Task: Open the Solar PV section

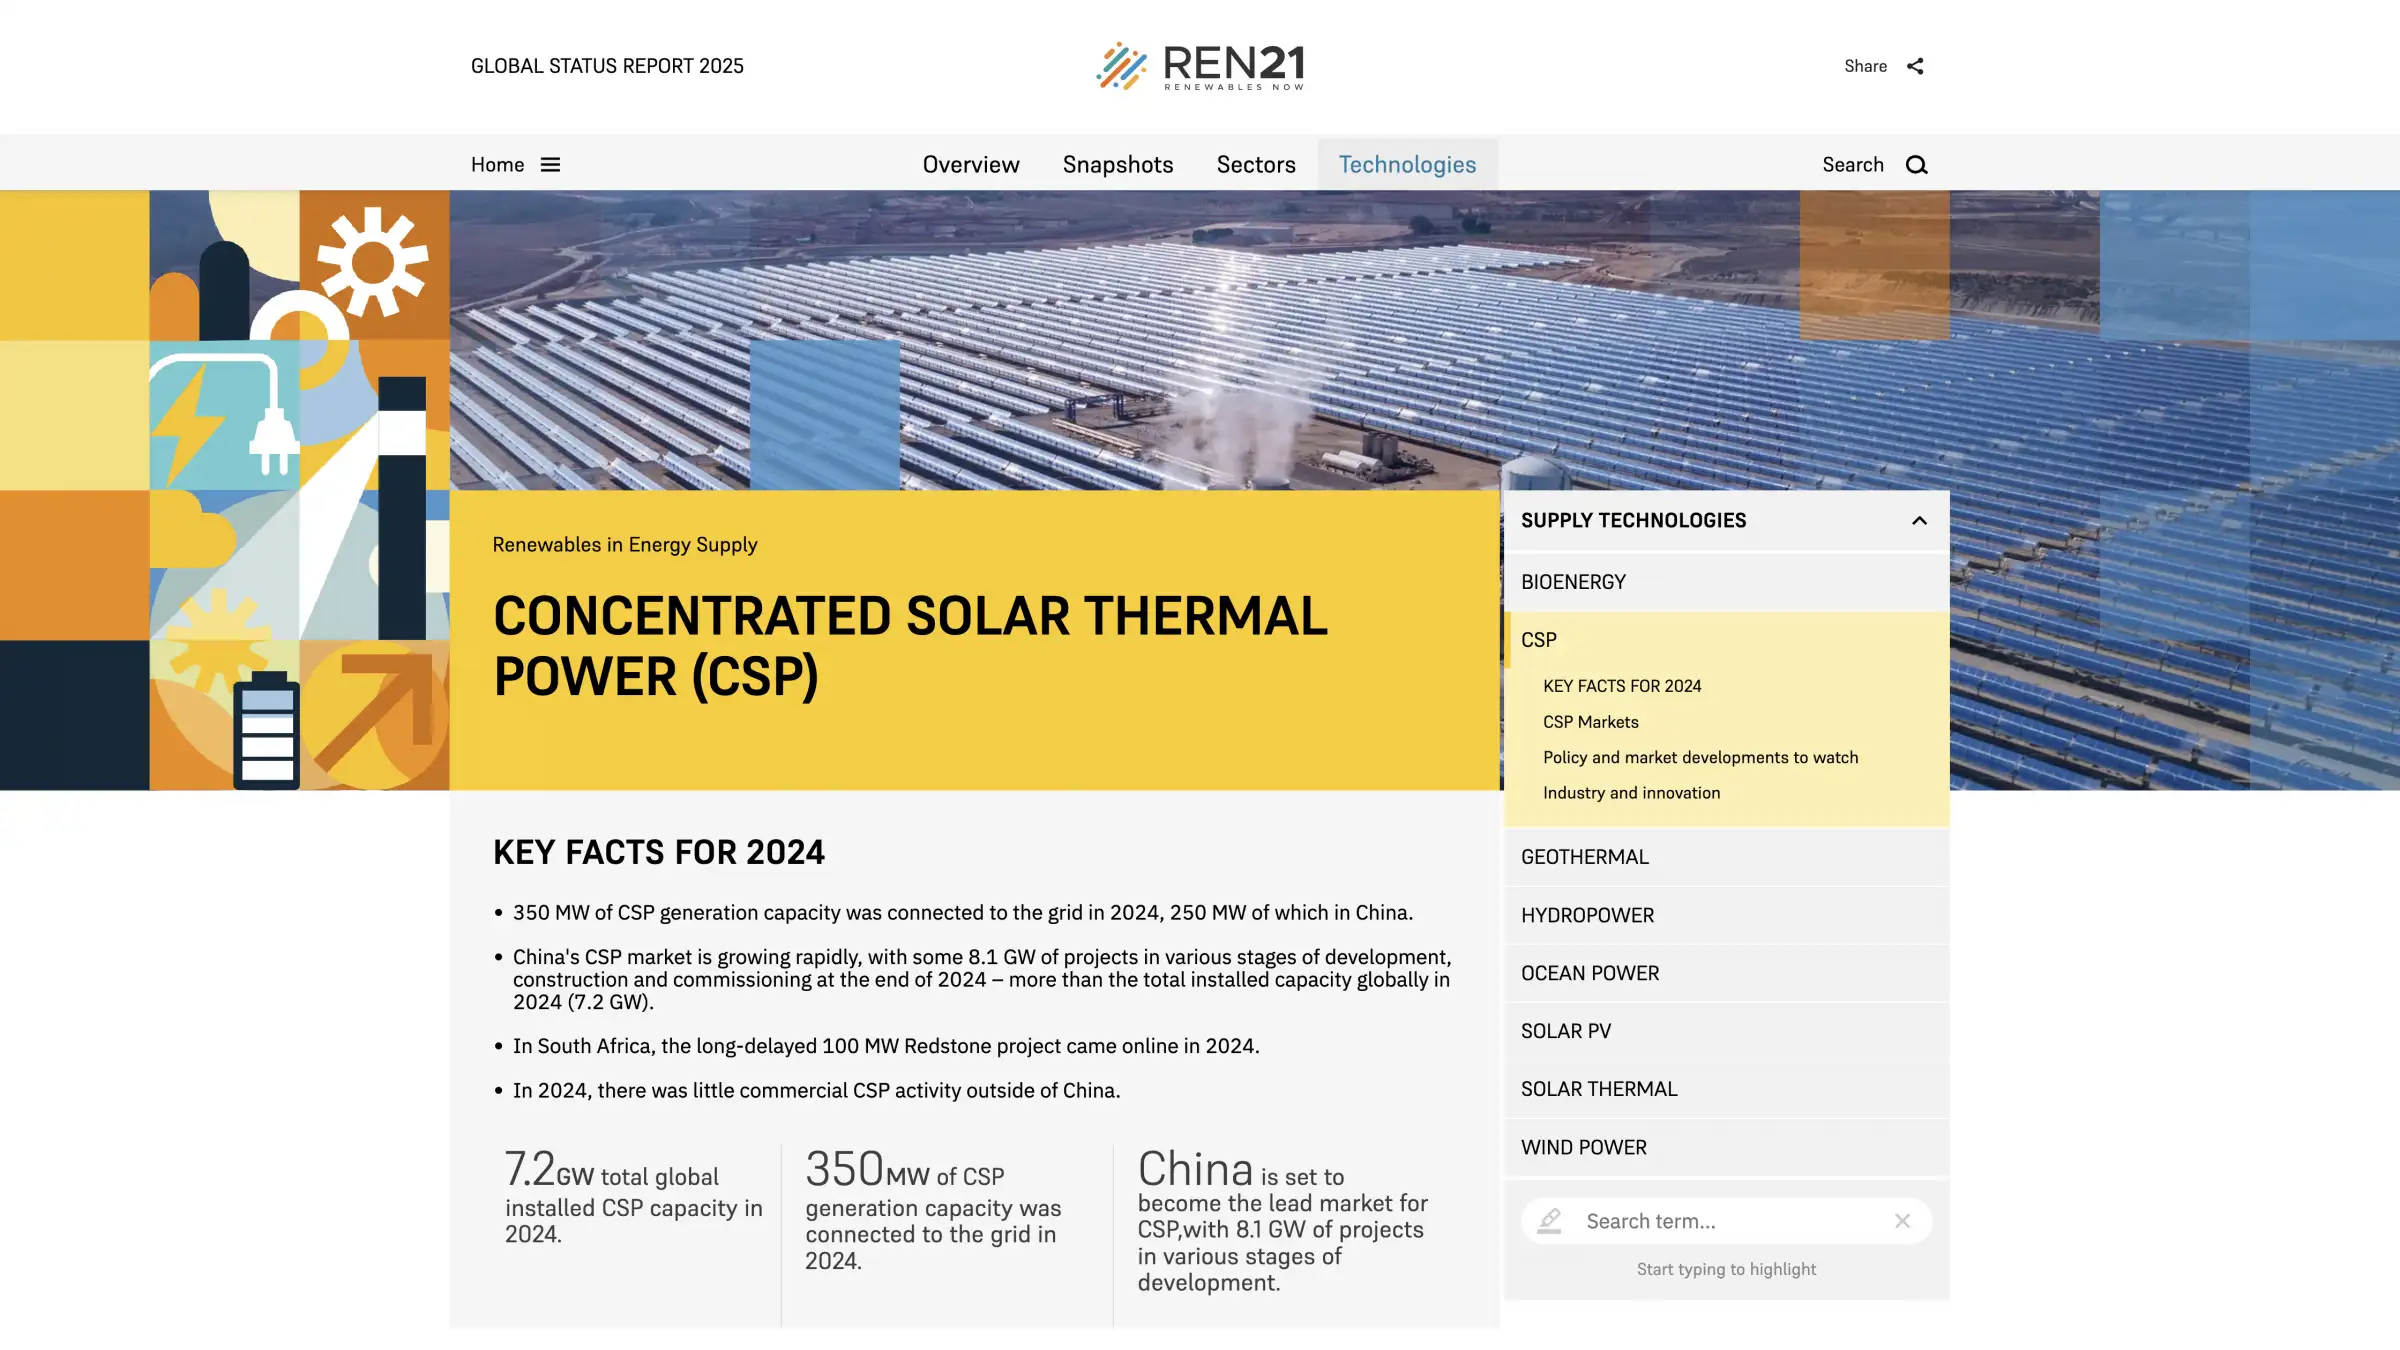Action: click(1566, 1031)
